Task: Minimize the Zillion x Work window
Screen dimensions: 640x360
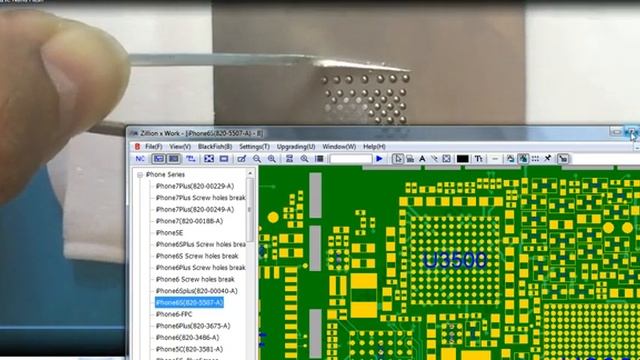Action: click(x=616, y=132)
